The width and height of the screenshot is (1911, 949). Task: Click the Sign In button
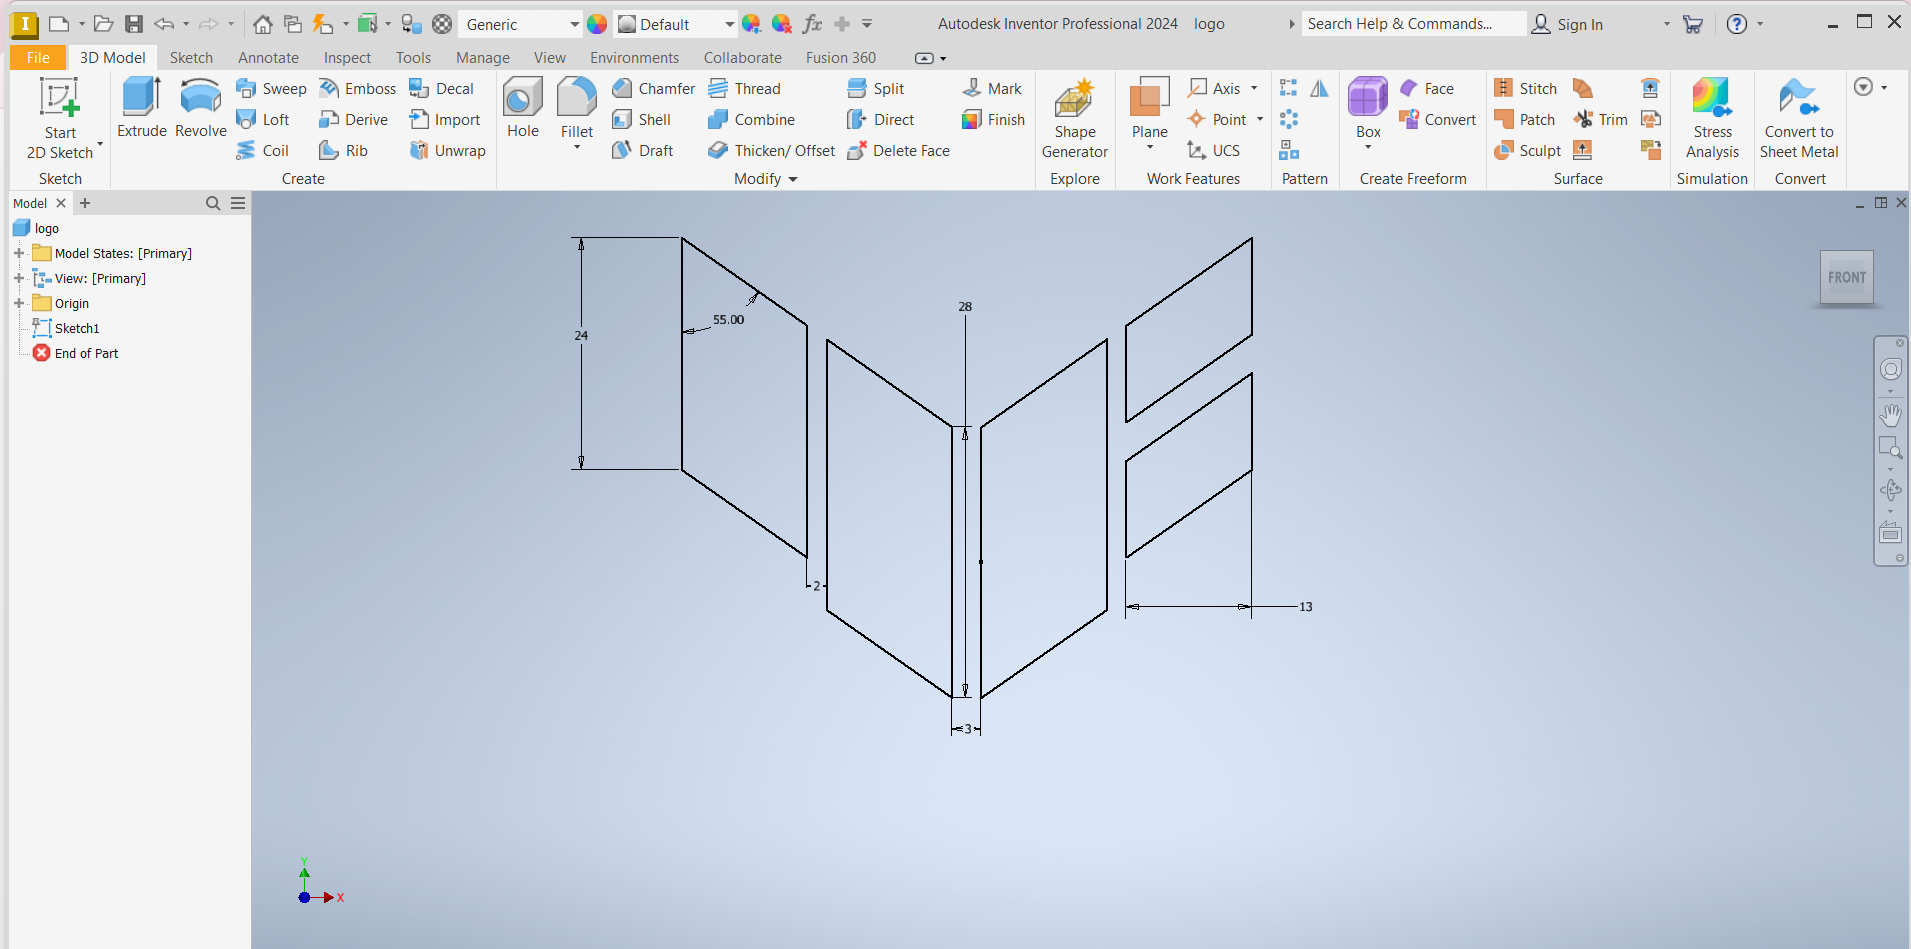(1568, 24)
